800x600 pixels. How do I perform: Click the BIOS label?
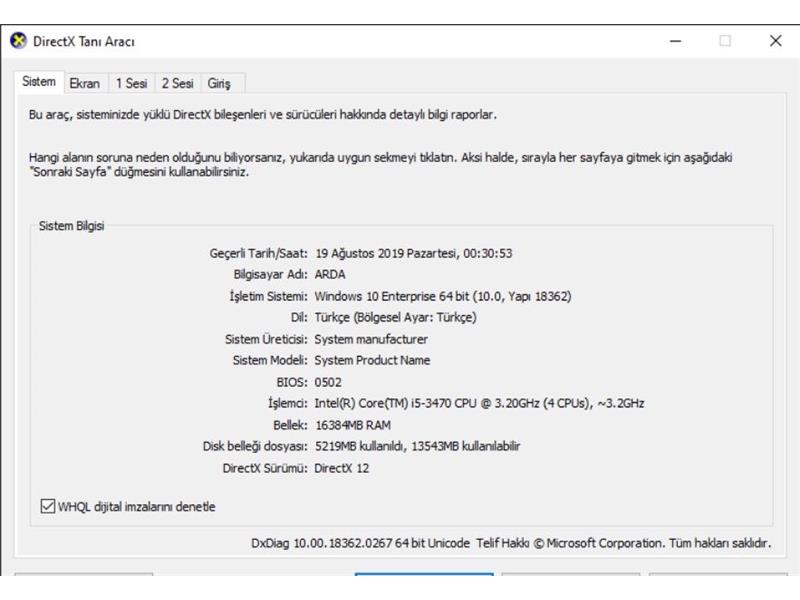pyautogui.click(x=292, y=382)
